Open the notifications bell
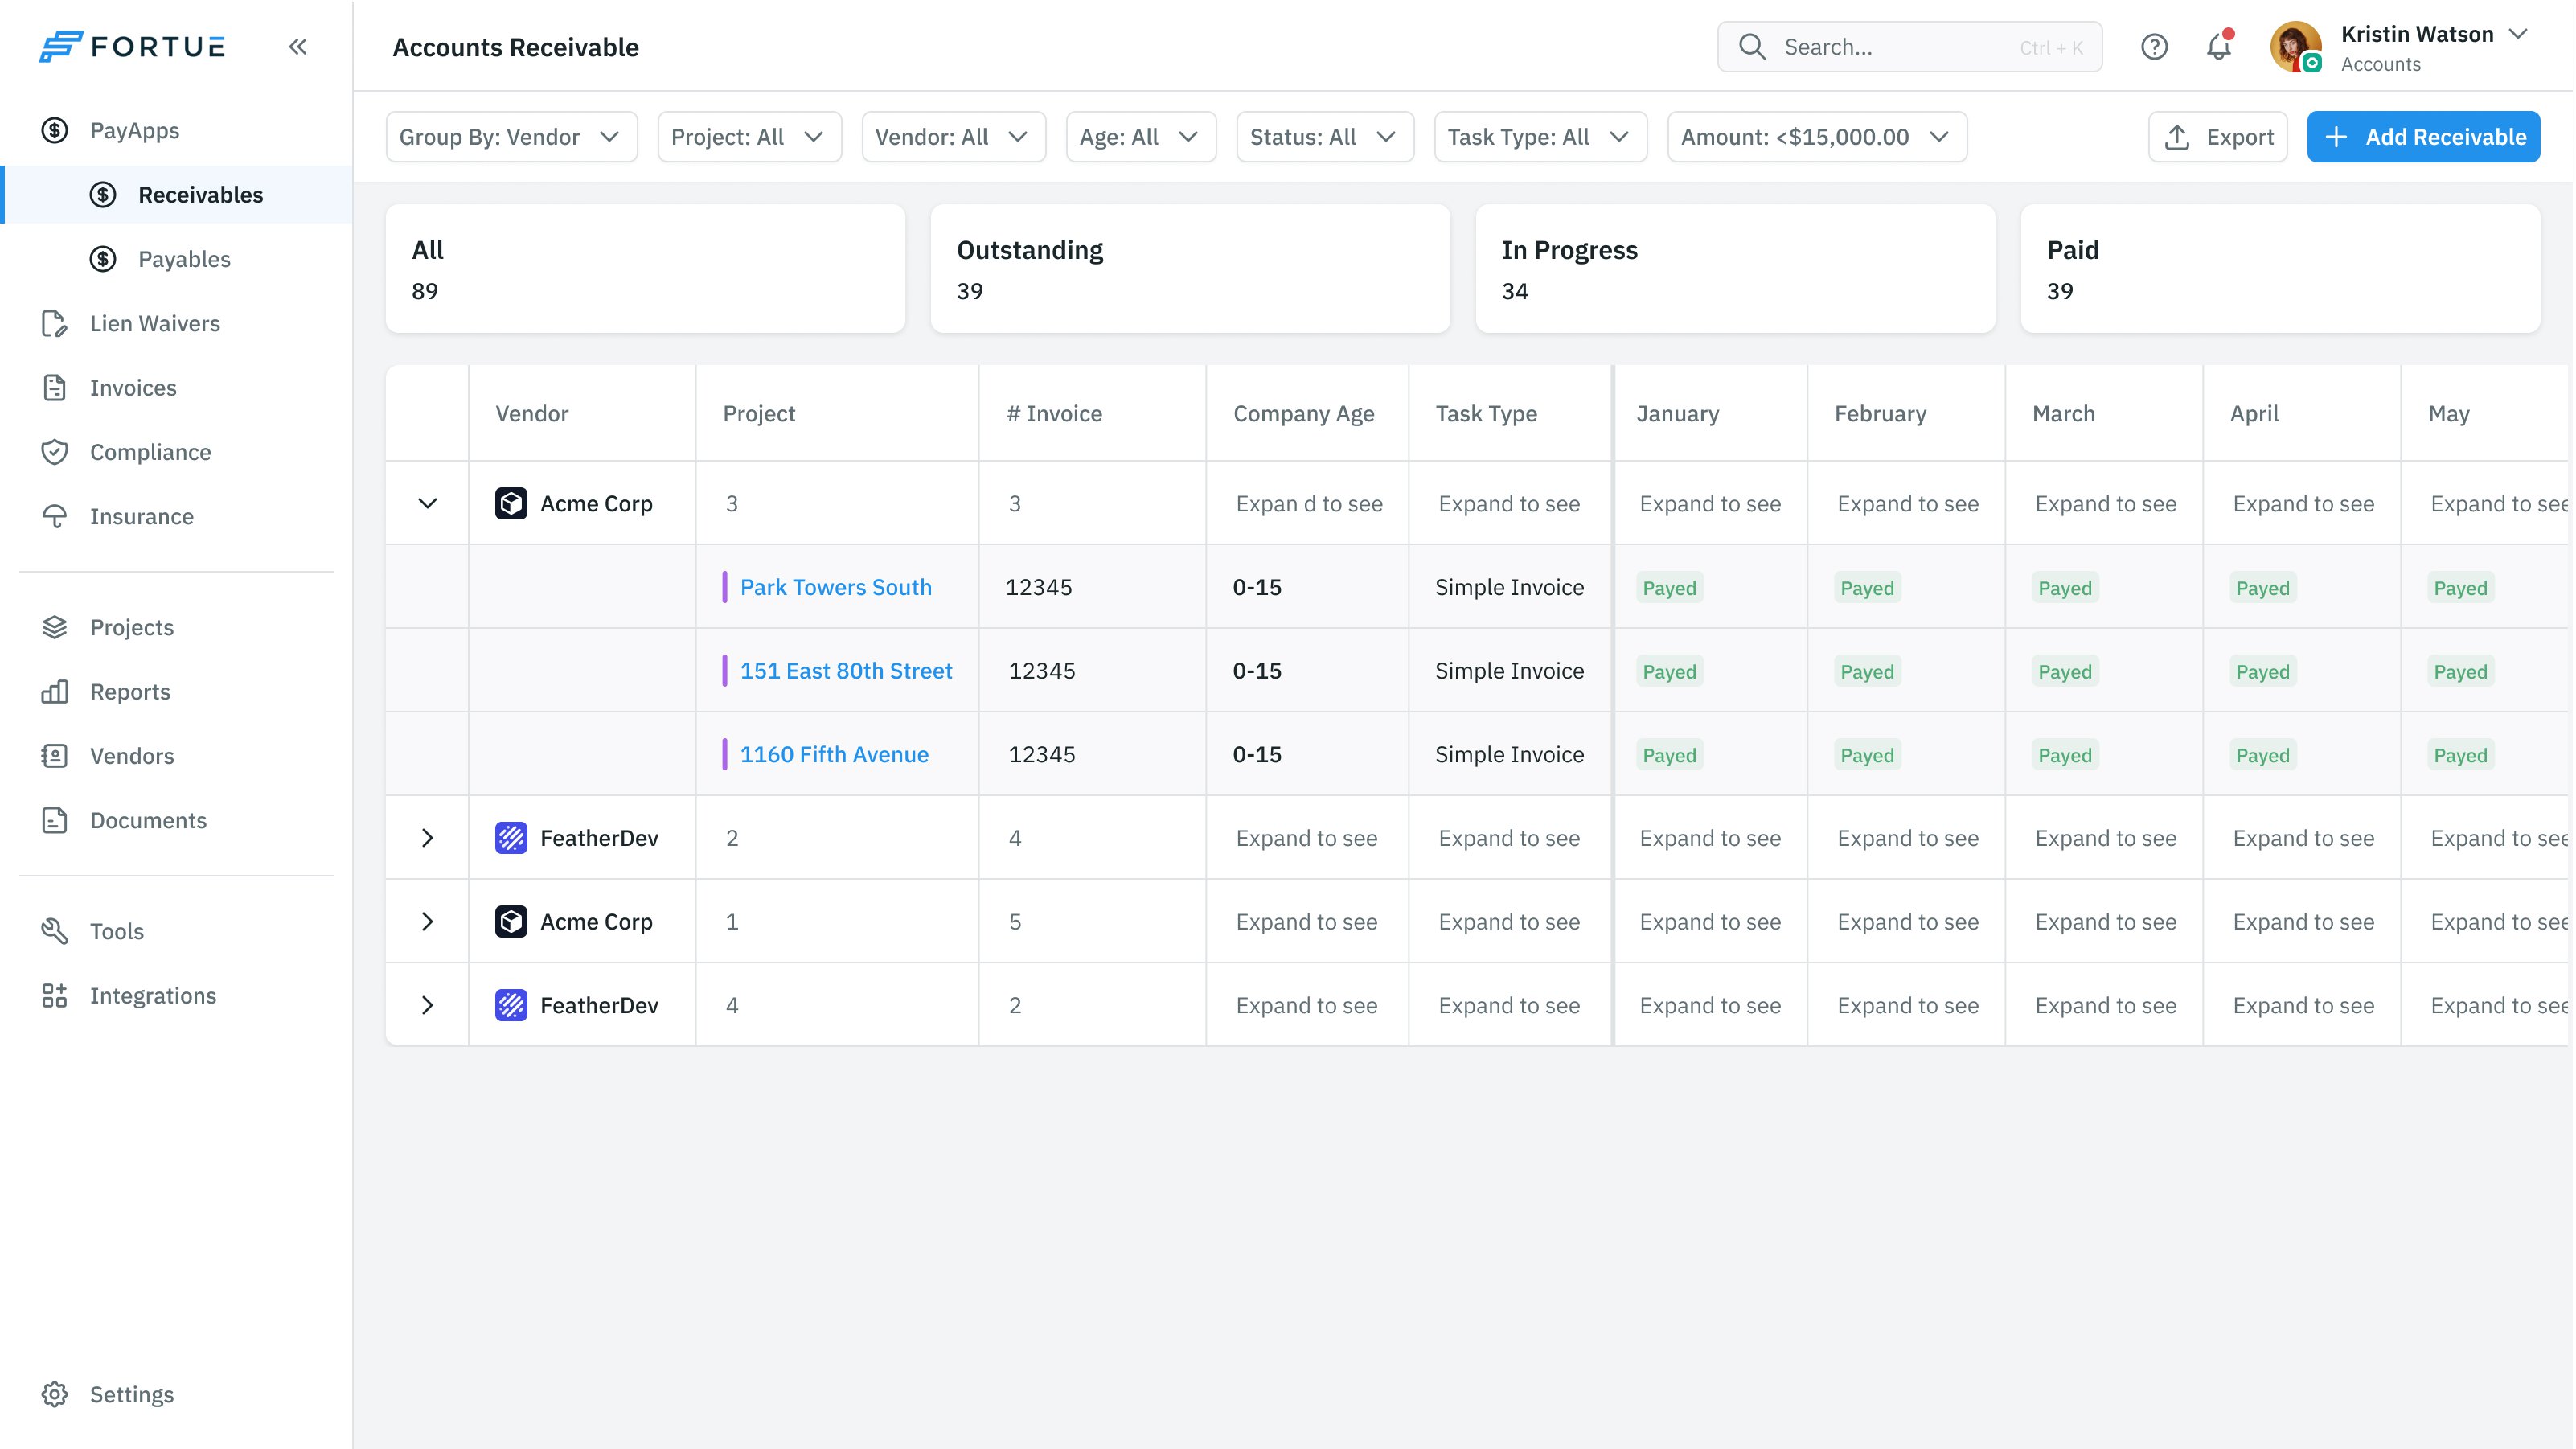 2219,47
